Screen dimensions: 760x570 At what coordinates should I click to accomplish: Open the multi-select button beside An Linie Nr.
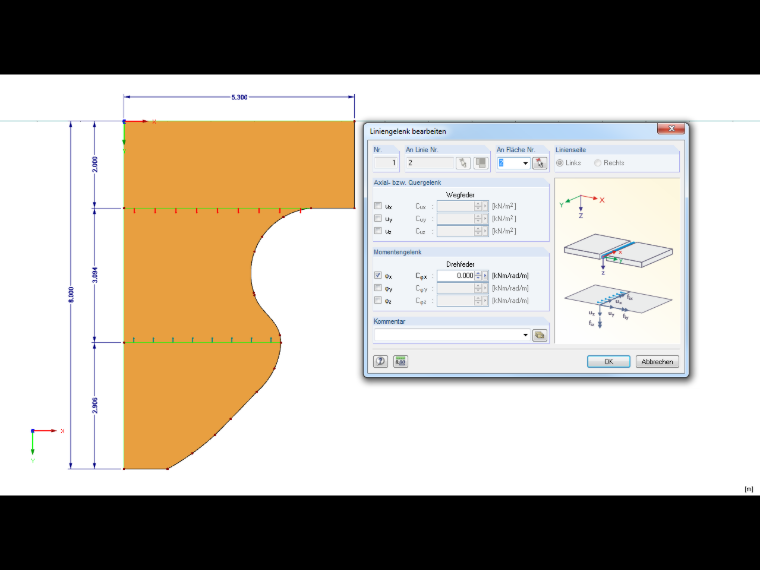(x=480, y=163)
